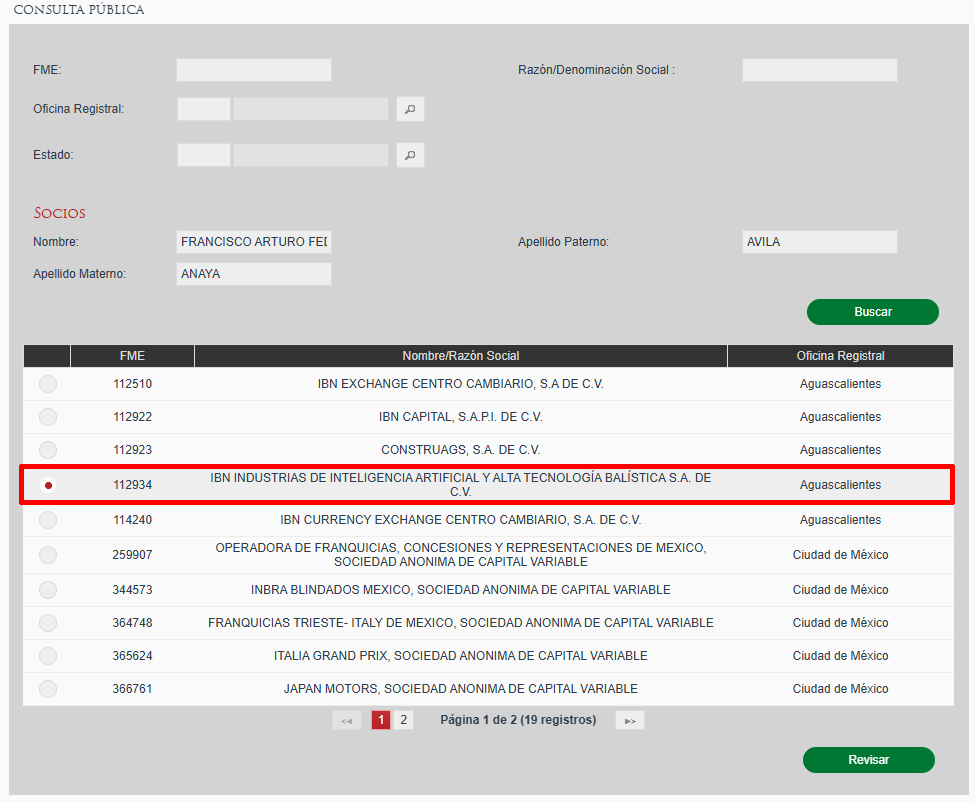Click the Revisar button
975x802 pixels.
point(869,760)
